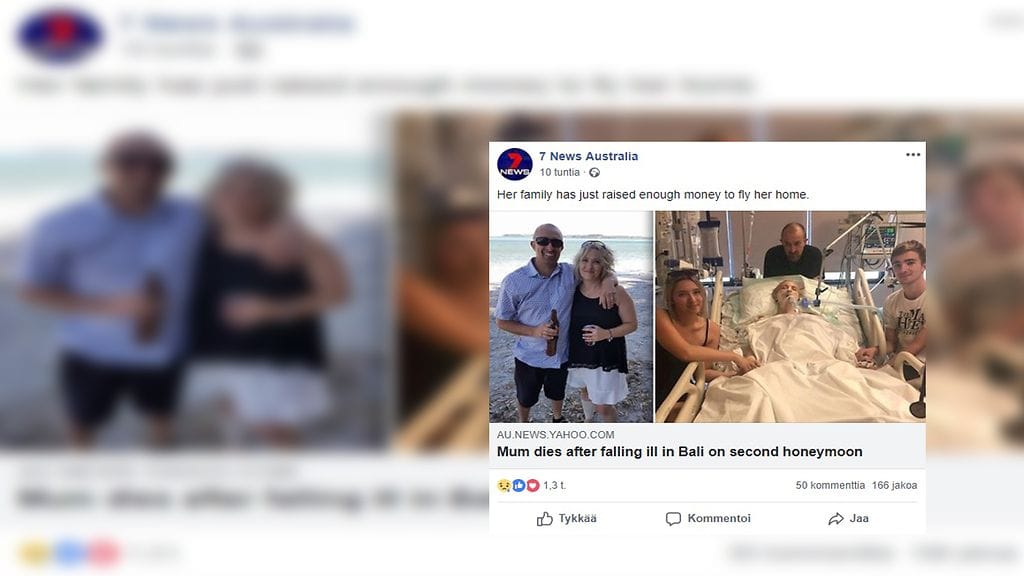Click the share arrow icon on Jaa
Viewport: 1024px width, 576px height.
(836, 519)
